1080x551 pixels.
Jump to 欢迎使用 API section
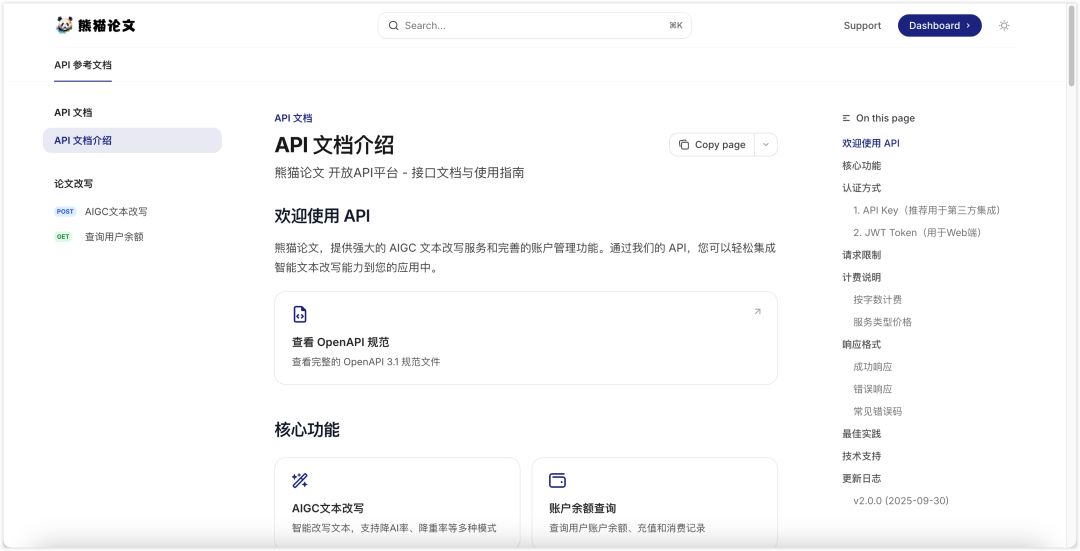(x=871, y=143)
